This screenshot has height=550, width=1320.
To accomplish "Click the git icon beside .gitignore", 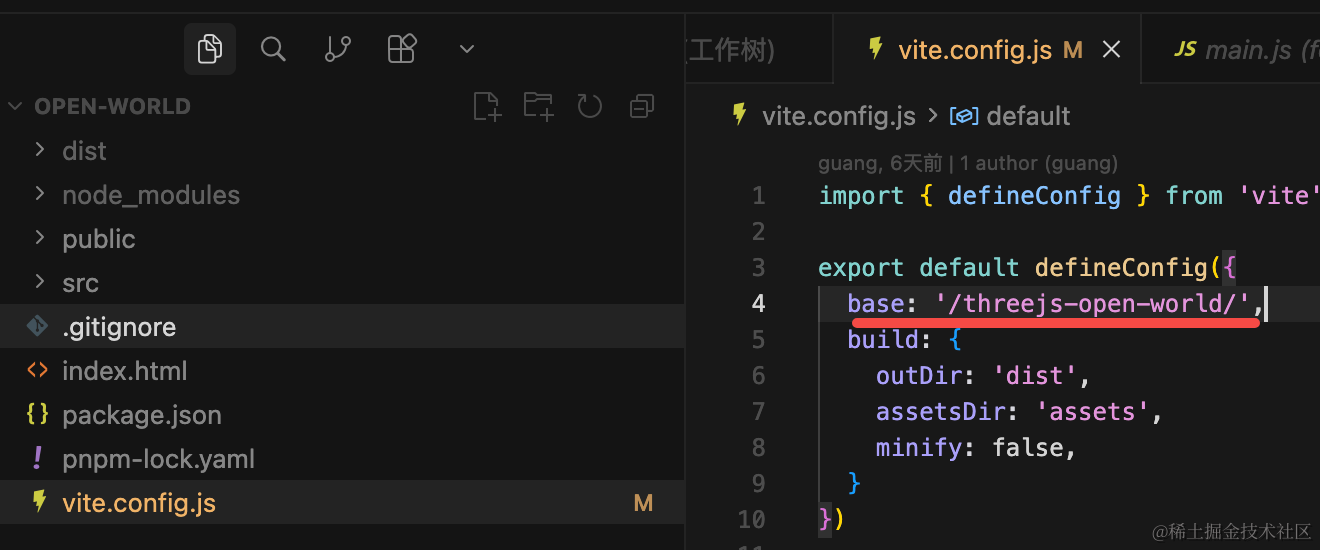I will pyautogui.click(x=38, y=326).
